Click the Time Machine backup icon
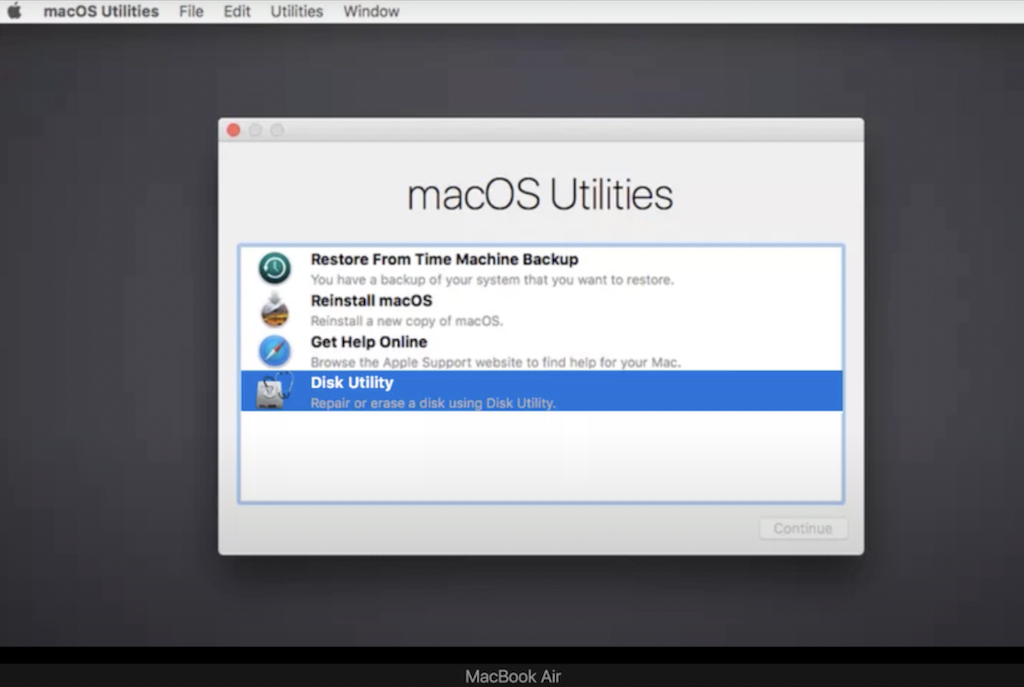The width and height of the screenshot is (1024, 687). [274, 268]
